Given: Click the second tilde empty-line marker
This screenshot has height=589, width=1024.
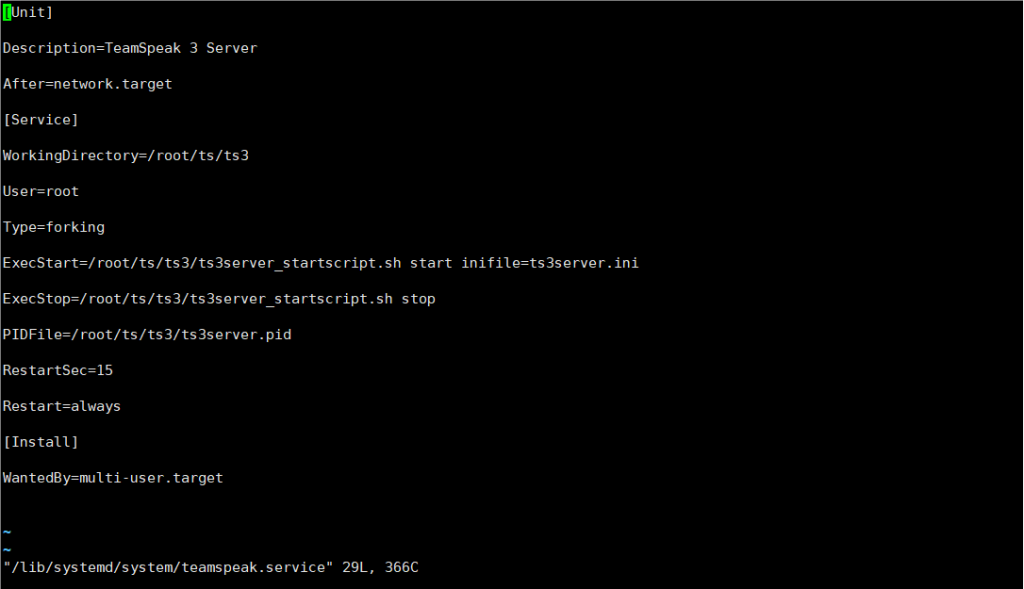Looking at the screenshot, I should click(x=7, y=550).
